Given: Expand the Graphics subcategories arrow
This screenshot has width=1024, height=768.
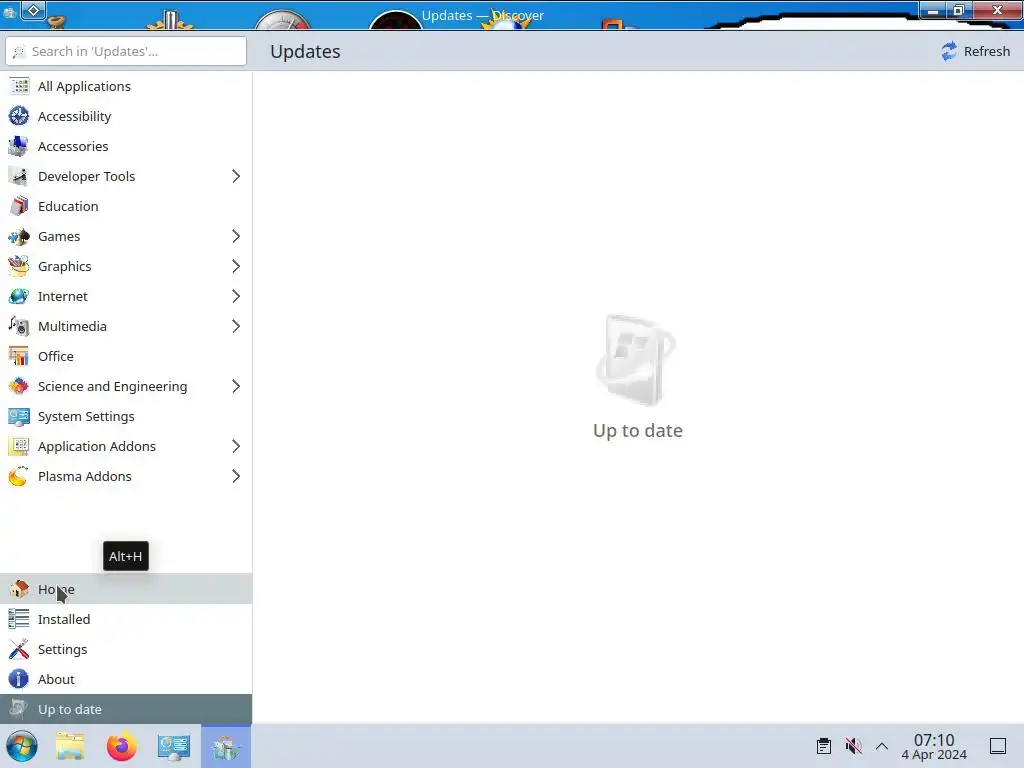Looking at the screenshot, I should point(236,266).
